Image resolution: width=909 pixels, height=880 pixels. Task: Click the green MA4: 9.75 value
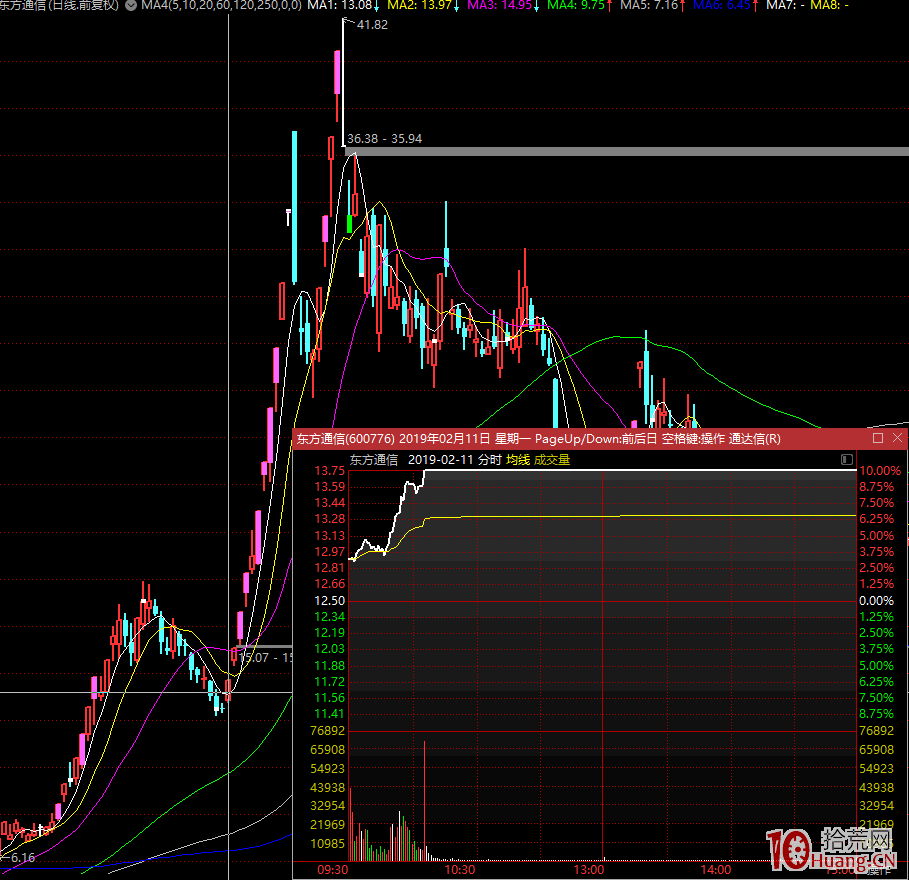(x=577, y=5)
